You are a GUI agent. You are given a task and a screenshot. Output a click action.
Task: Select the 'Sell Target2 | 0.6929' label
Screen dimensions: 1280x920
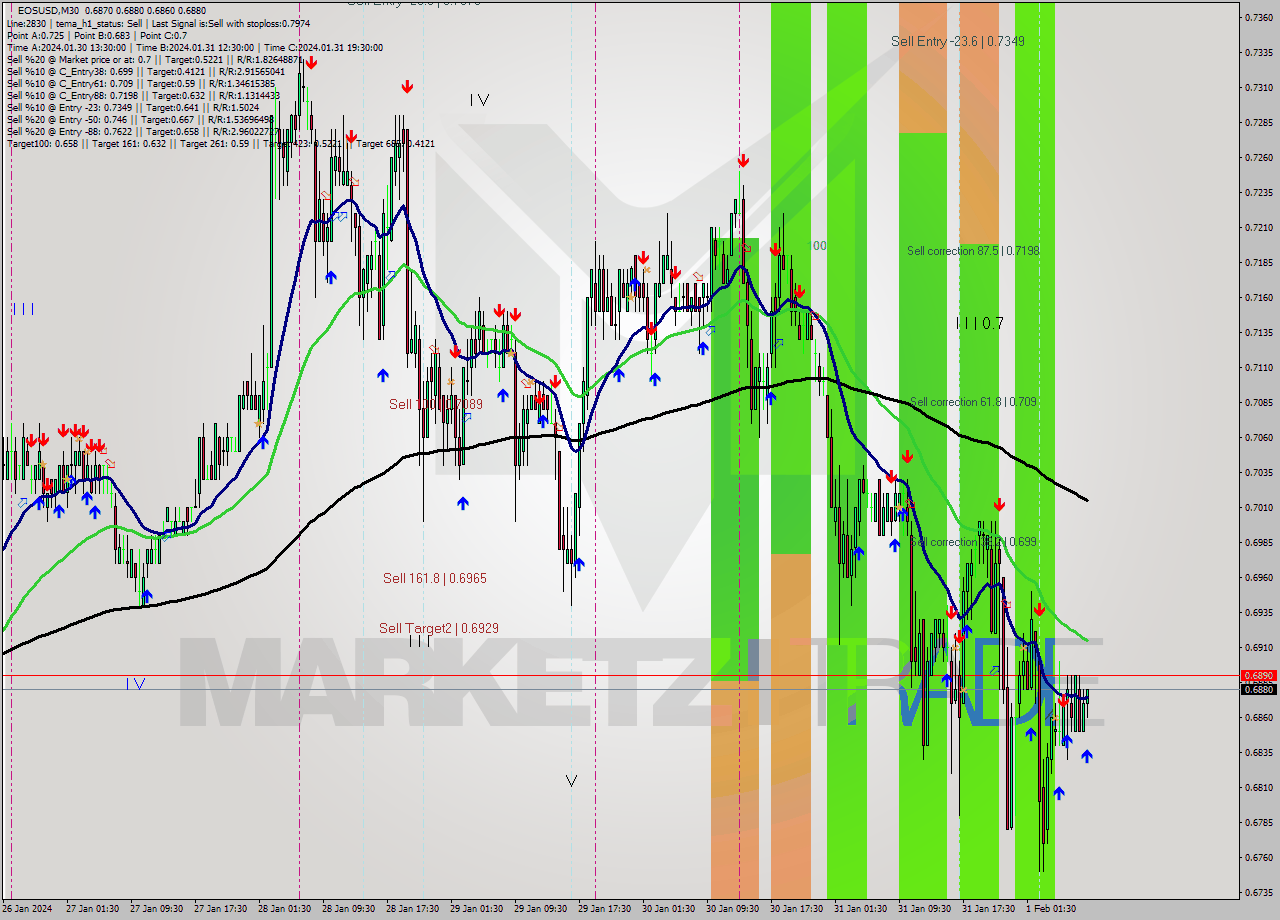pyautogui.click(x=439, y=628)
